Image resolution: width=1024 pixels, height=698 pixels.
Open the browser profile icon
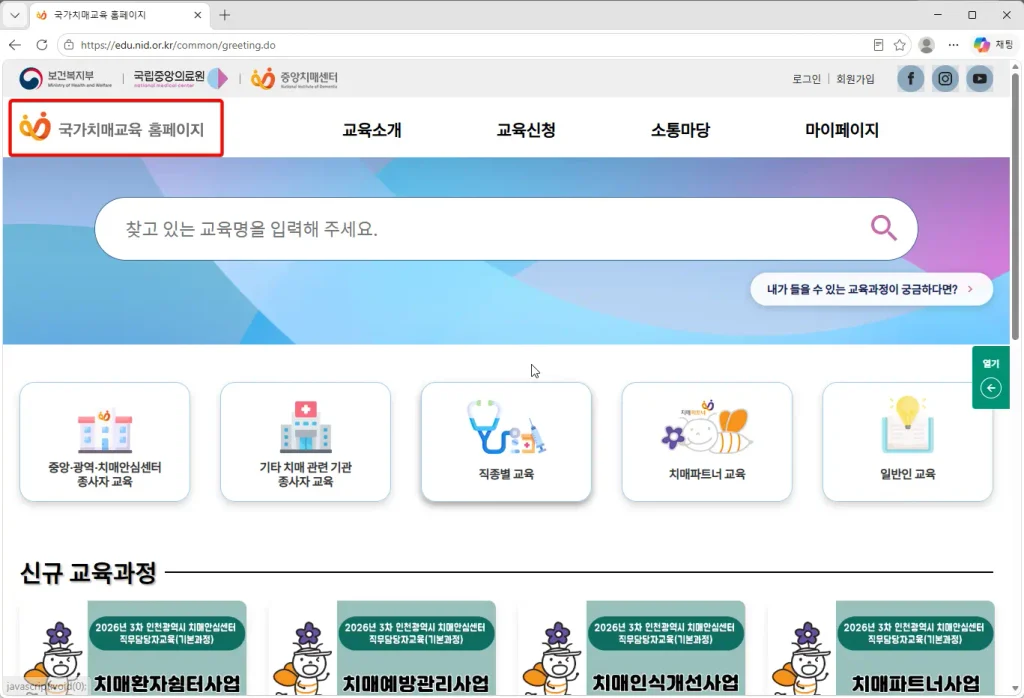[x=926, y=45]
